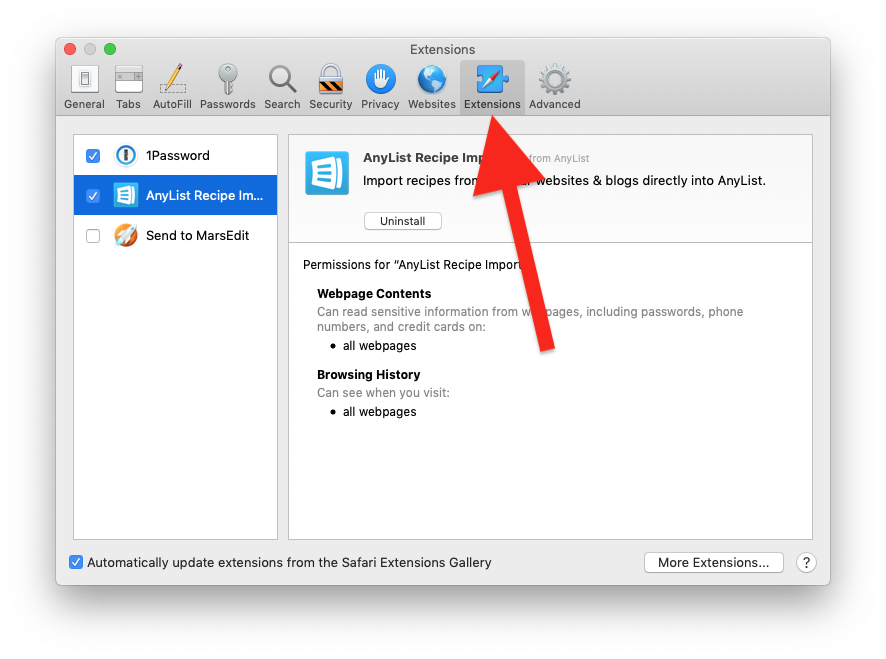The height and width of the screenshot is (659, 886).
Task: Click the MarsEdit rocket icon
Action: [126, 235]
